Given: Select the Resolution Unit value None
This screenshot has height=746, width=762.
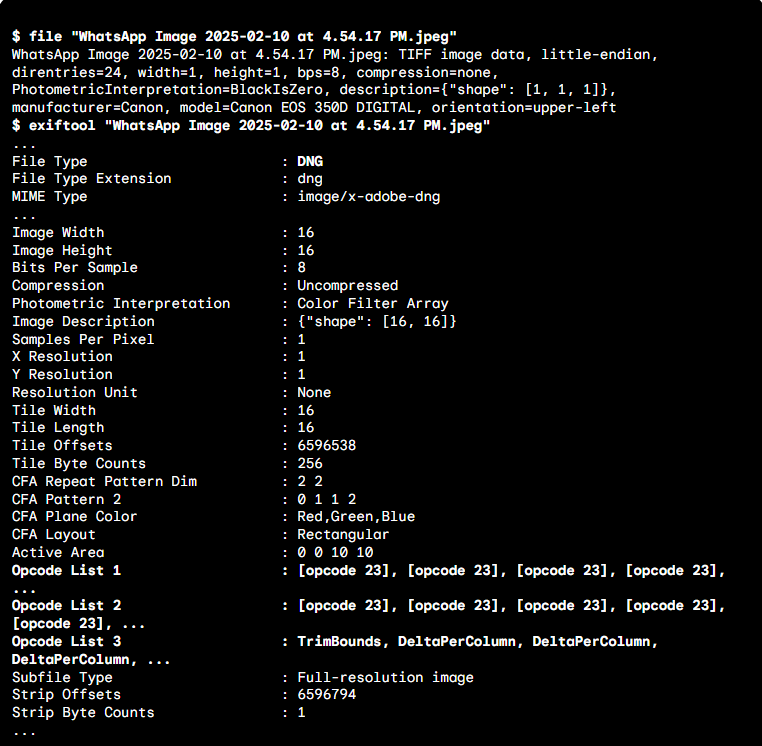Looking at the screenshot, I should (314, 392).
